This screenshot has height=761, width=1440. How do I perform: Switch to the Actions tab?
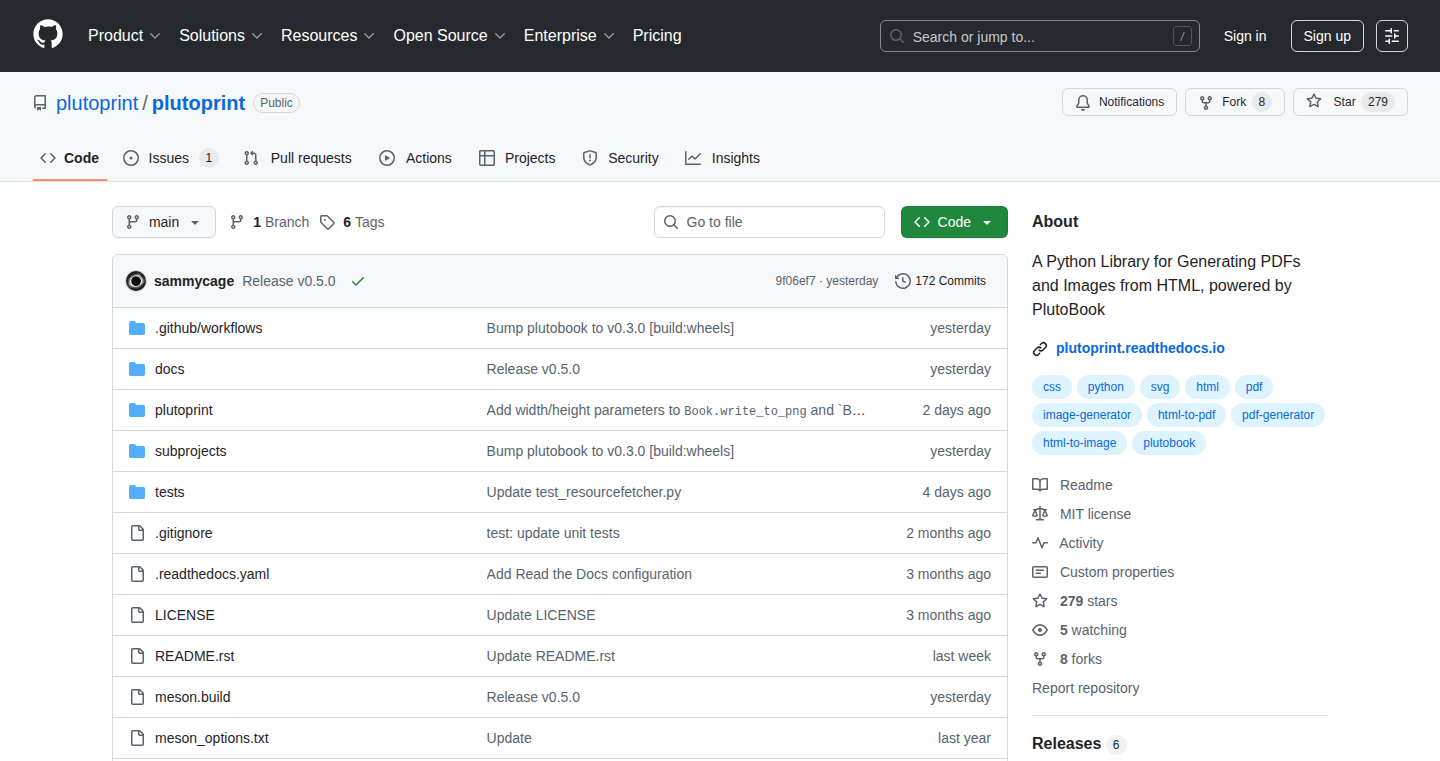[416, 158]
